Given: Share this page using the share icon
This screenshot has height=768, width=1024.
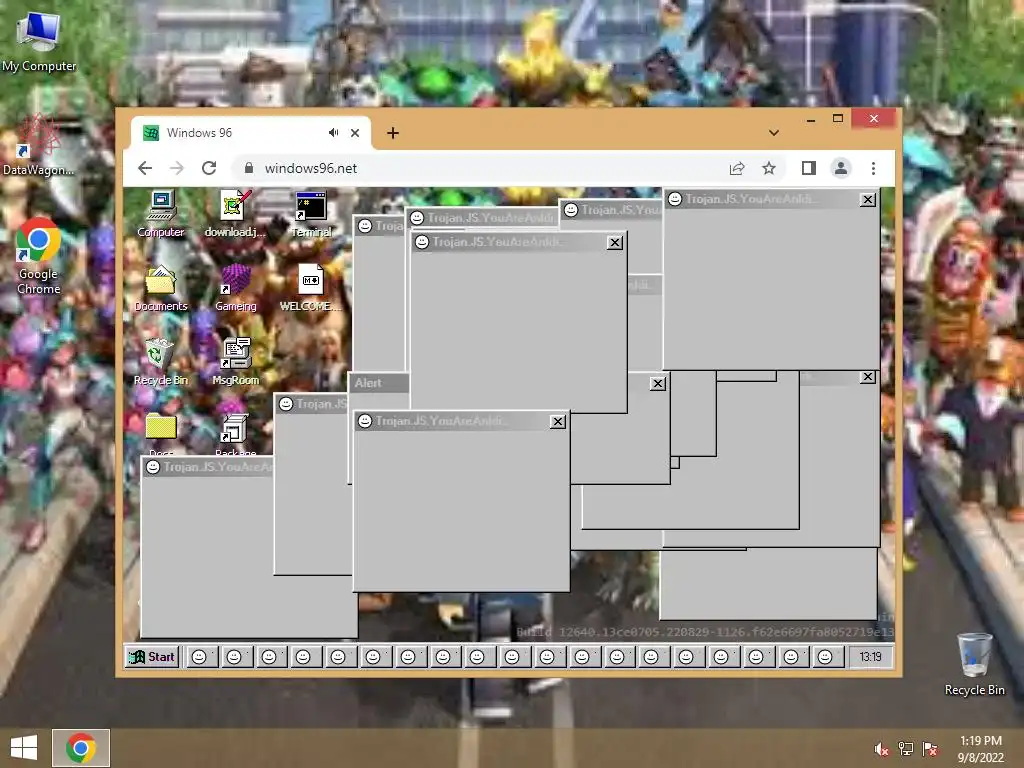Looking at the screenshot, I should (x=737, y=168).
